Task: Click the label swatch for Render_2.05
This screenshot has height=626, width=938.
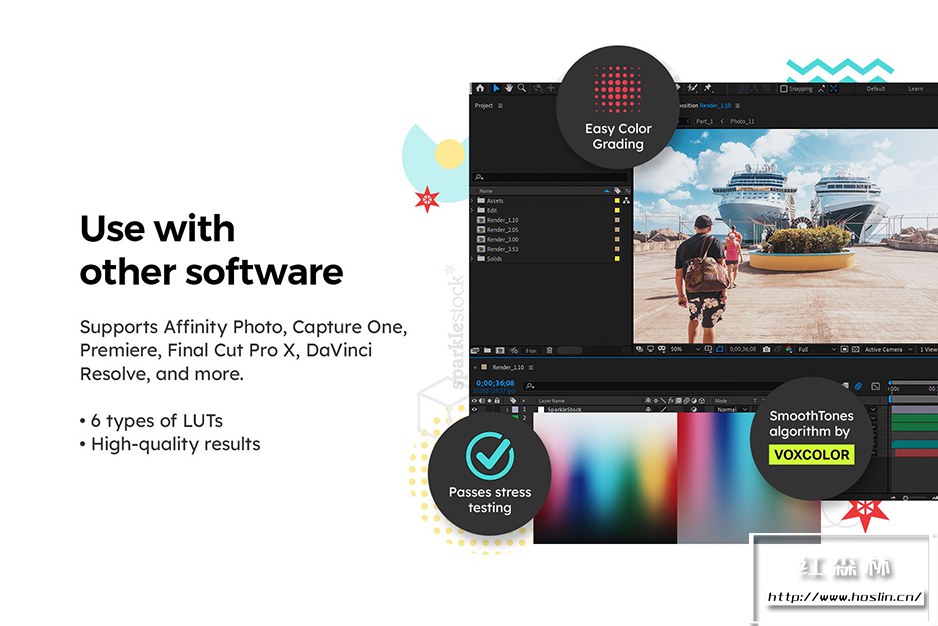Action: point(617,230)
